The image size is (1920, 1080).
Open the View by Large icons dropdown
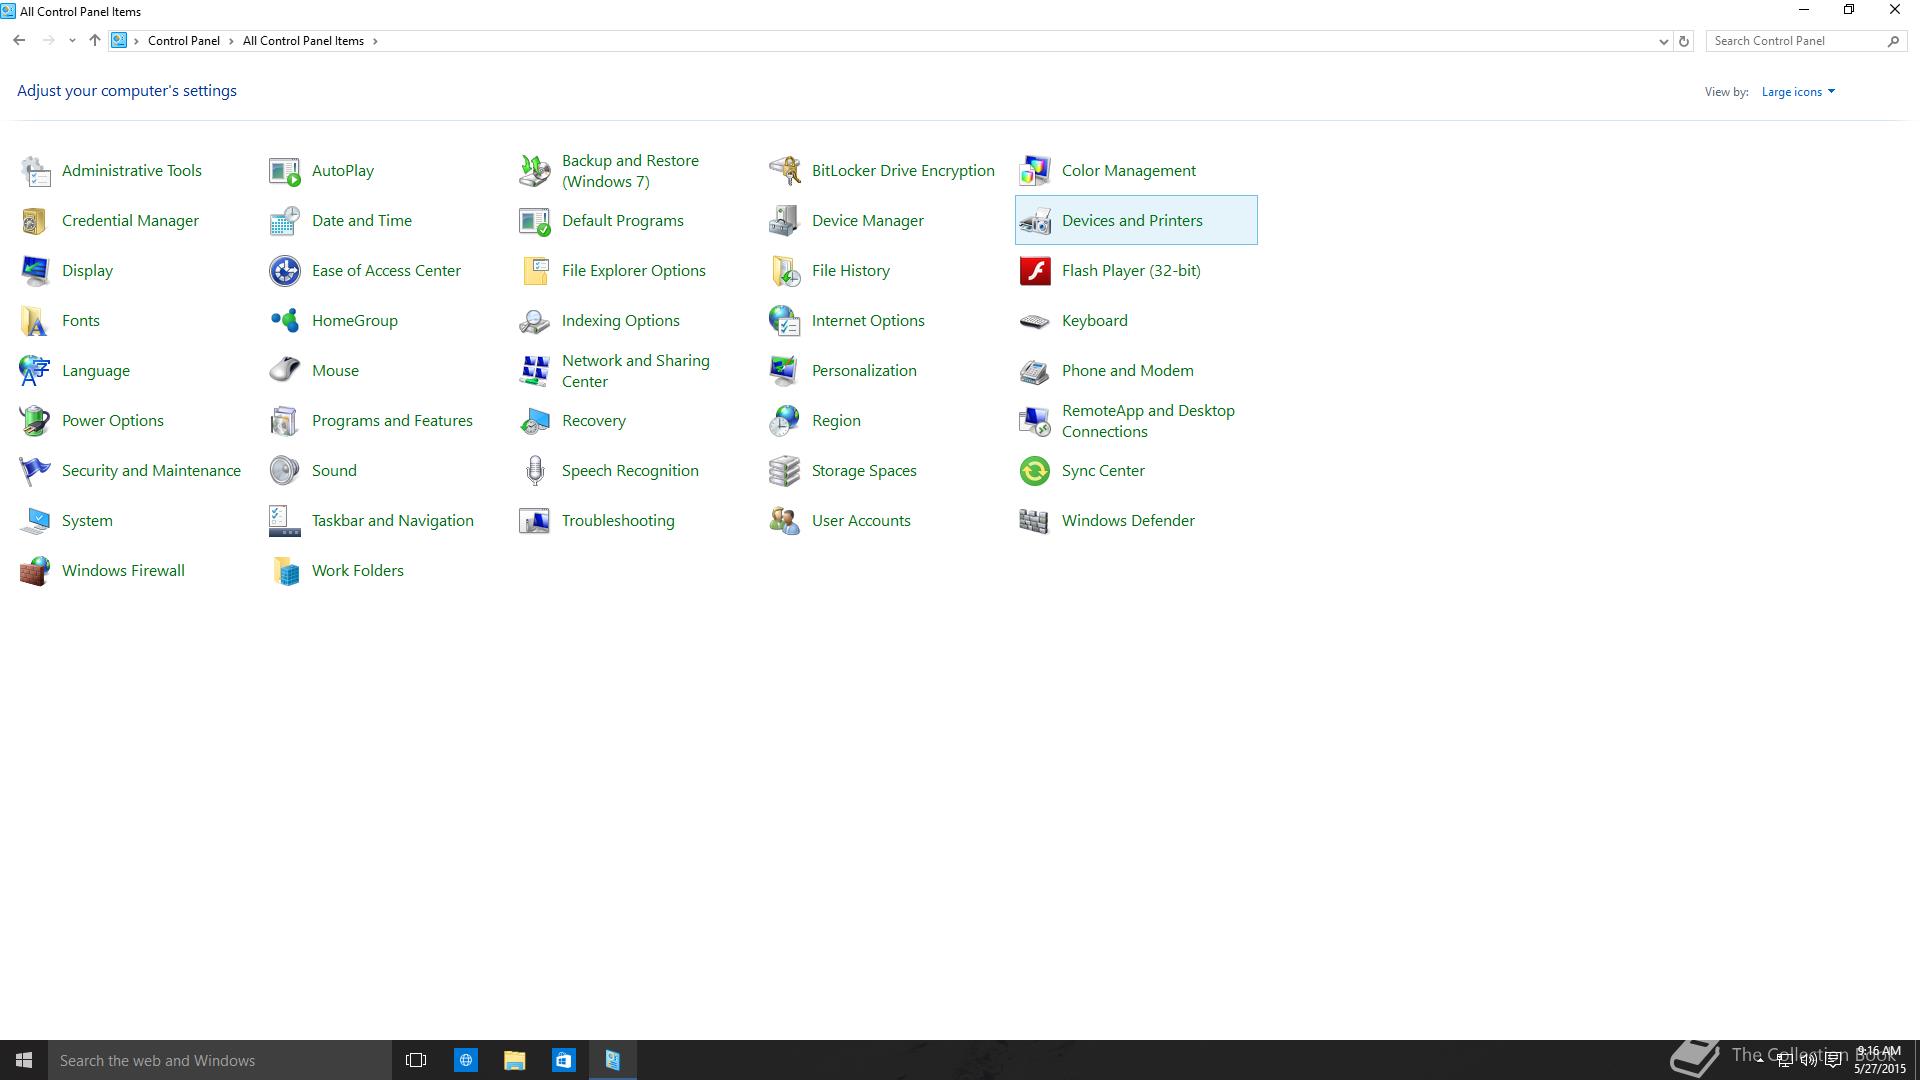pos(1798,92)
